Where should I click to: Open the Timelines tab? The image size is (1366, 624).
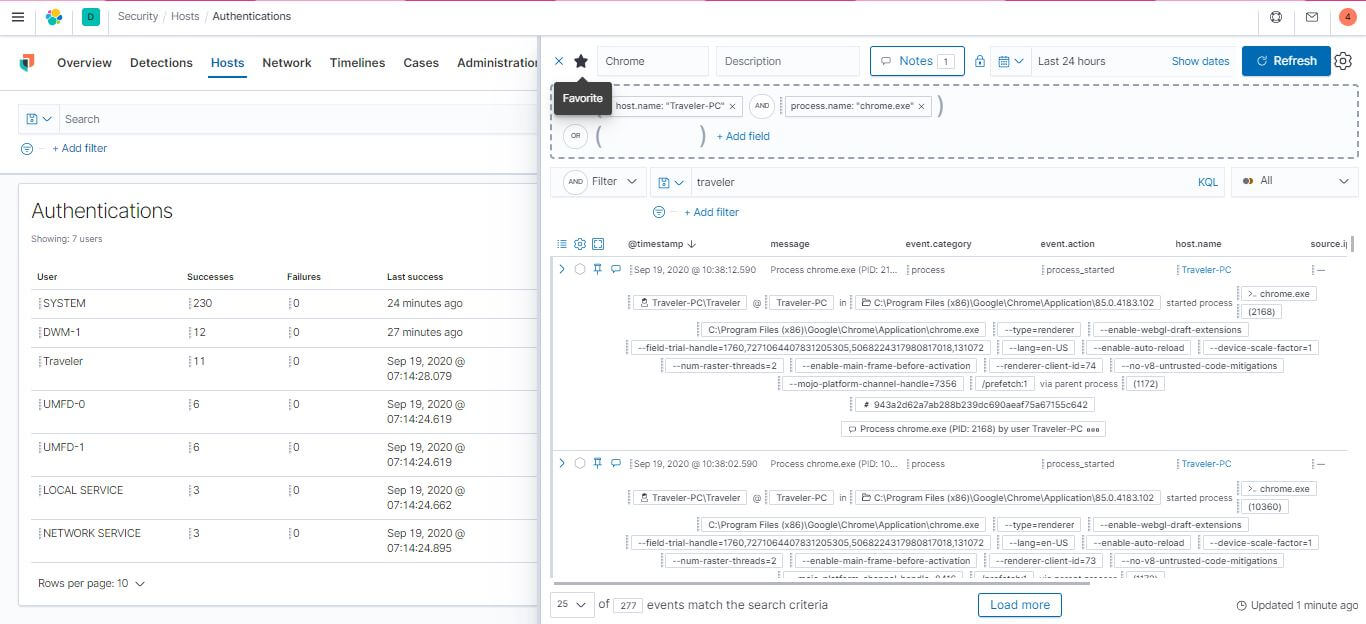coord(357,63)
